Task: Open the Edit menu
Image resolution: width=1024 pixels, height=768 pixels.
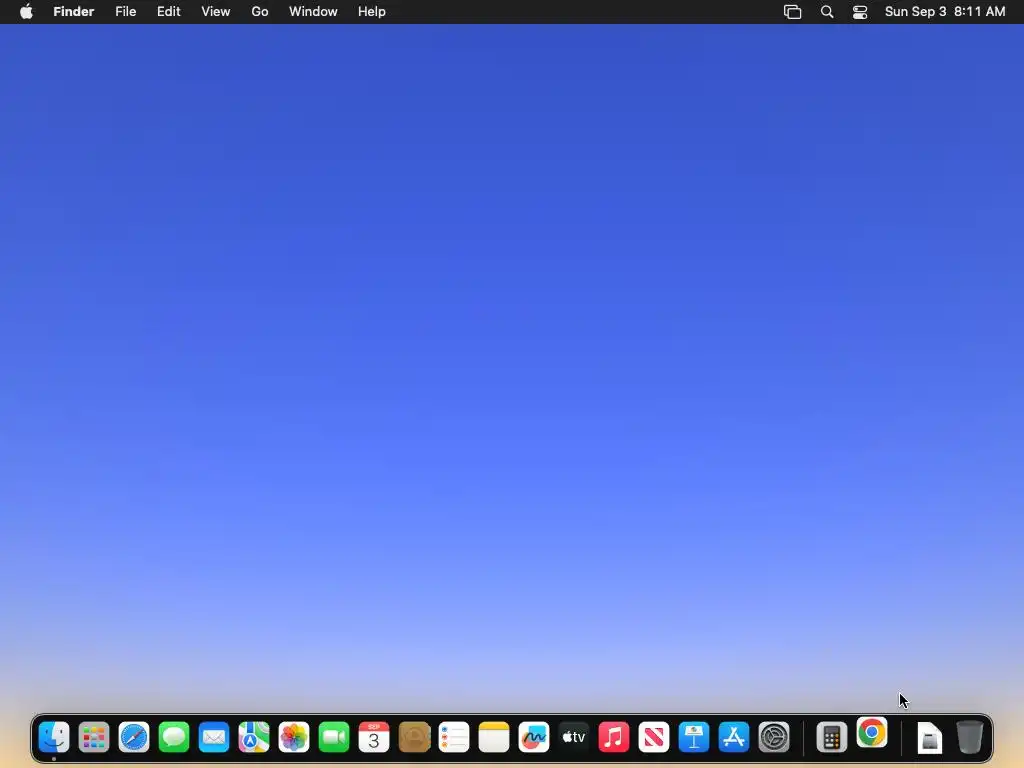Action: (168, 12)
